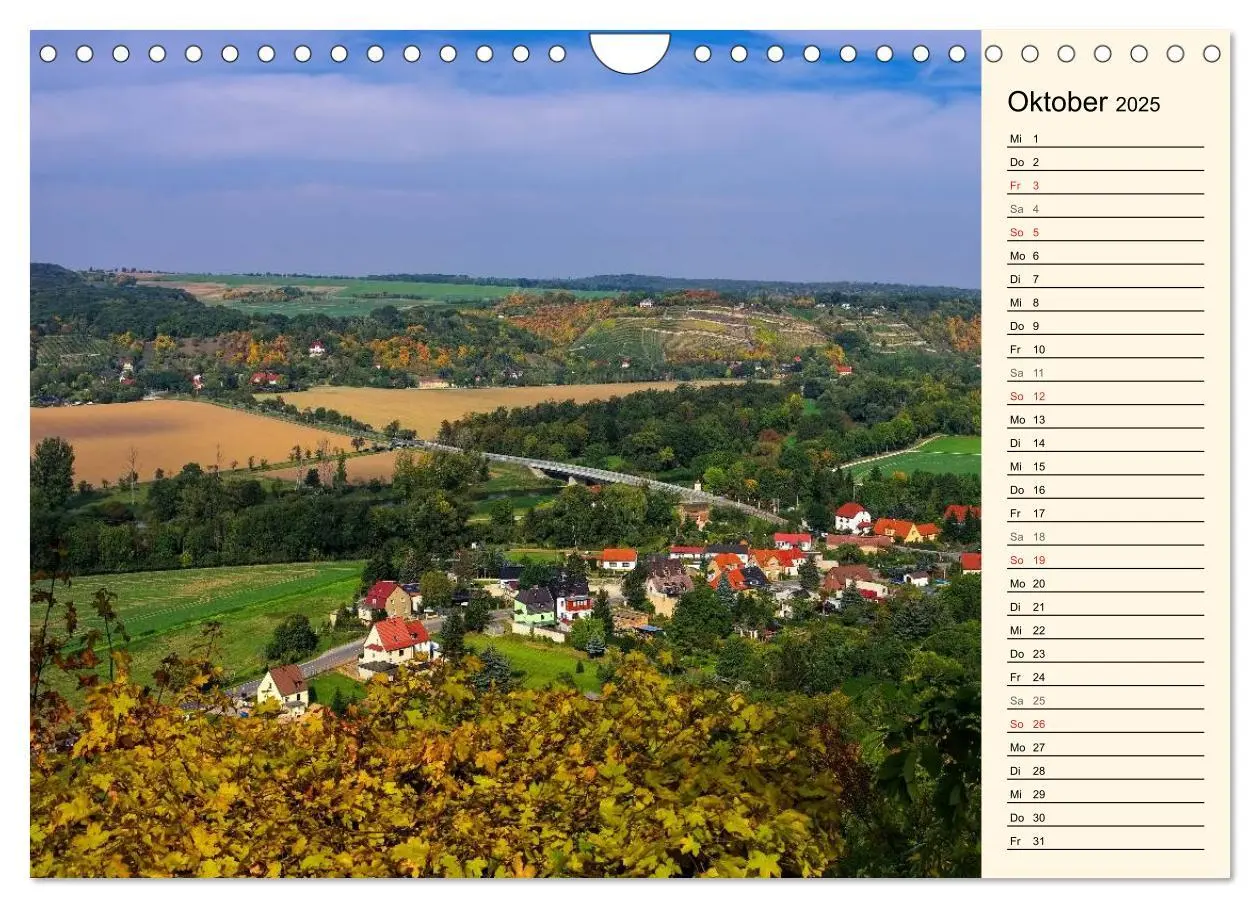
Task: Select the red 'So 5' row
Action: (x=1105, y=232)
